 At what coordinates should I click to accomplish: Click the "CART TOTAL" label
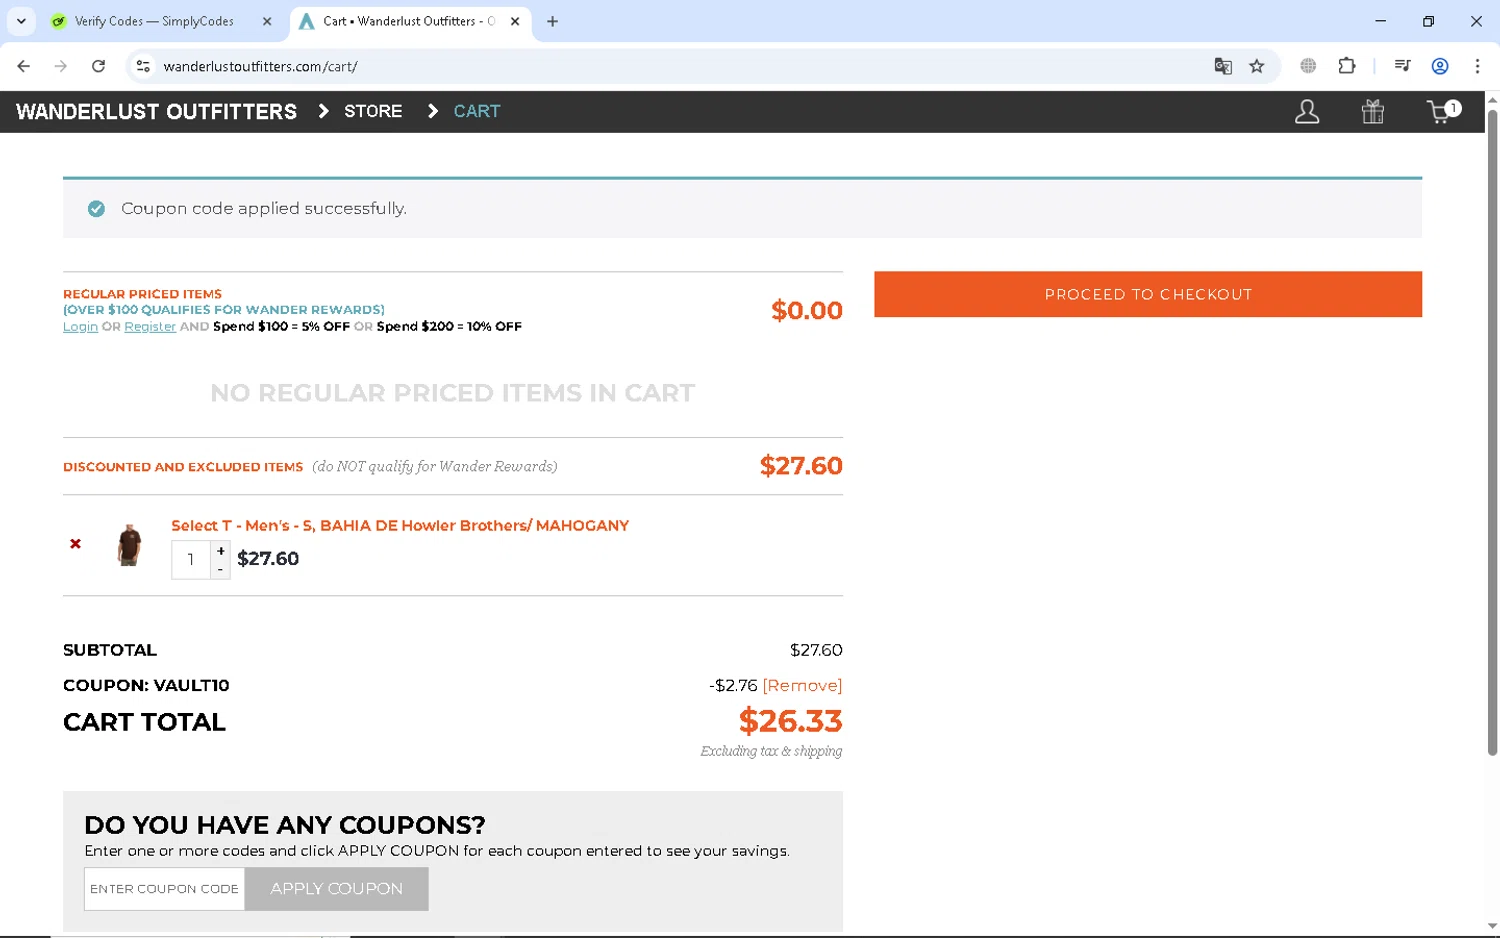[144, 722]
